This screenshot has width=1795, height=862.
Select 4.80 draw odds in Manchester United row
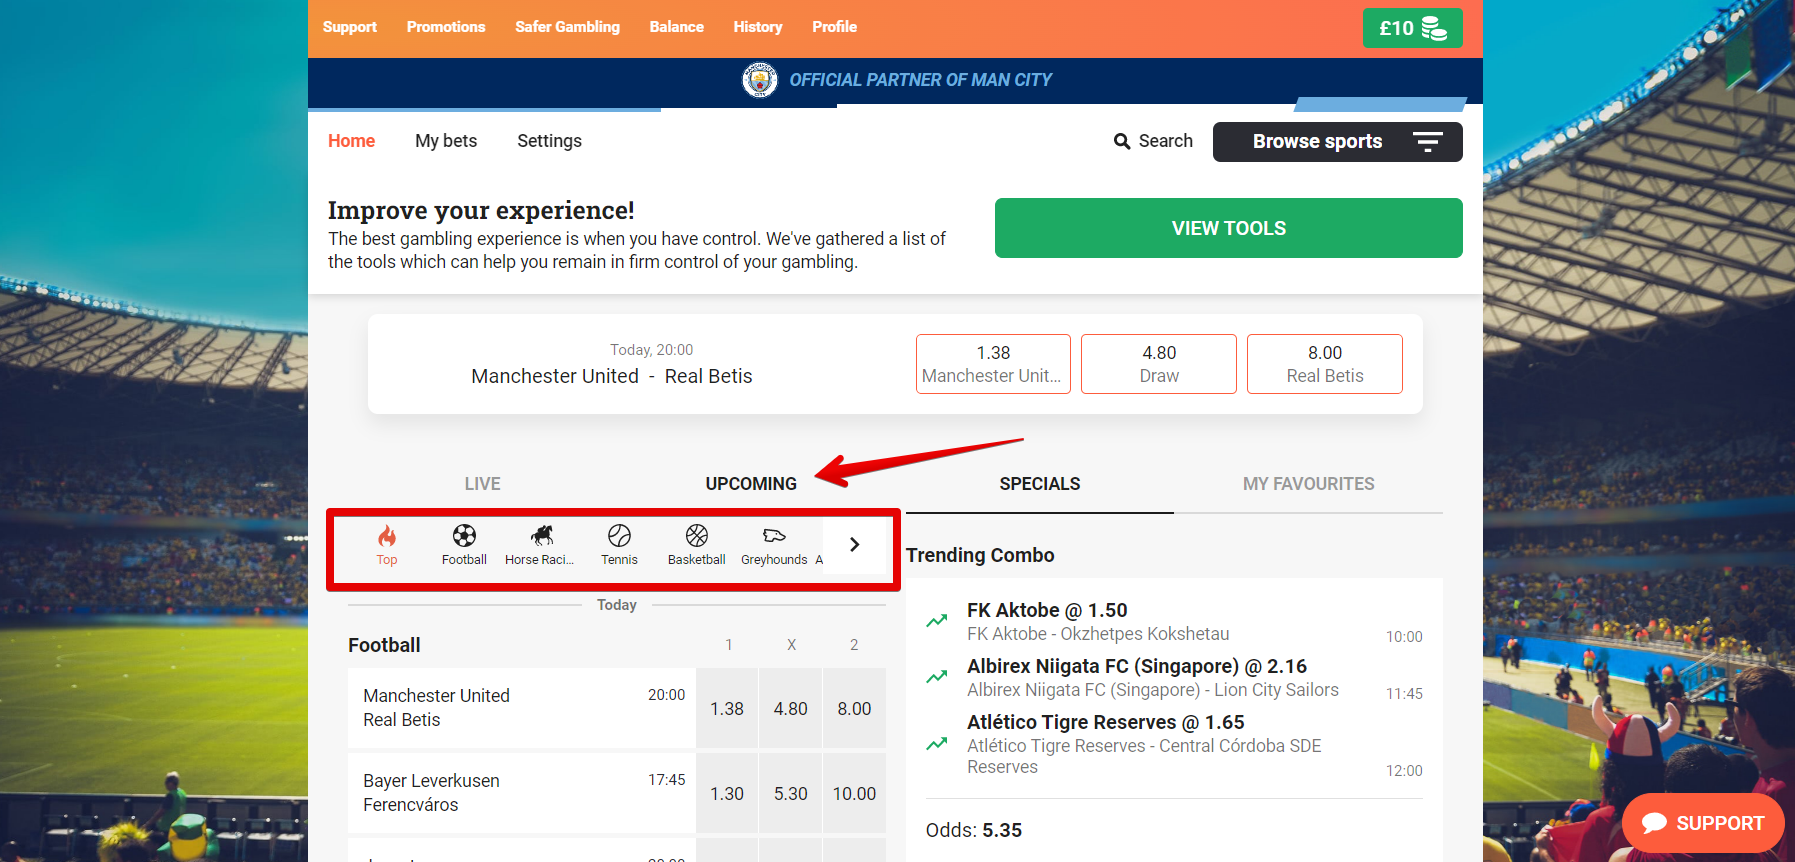click(x=790, y=708)
